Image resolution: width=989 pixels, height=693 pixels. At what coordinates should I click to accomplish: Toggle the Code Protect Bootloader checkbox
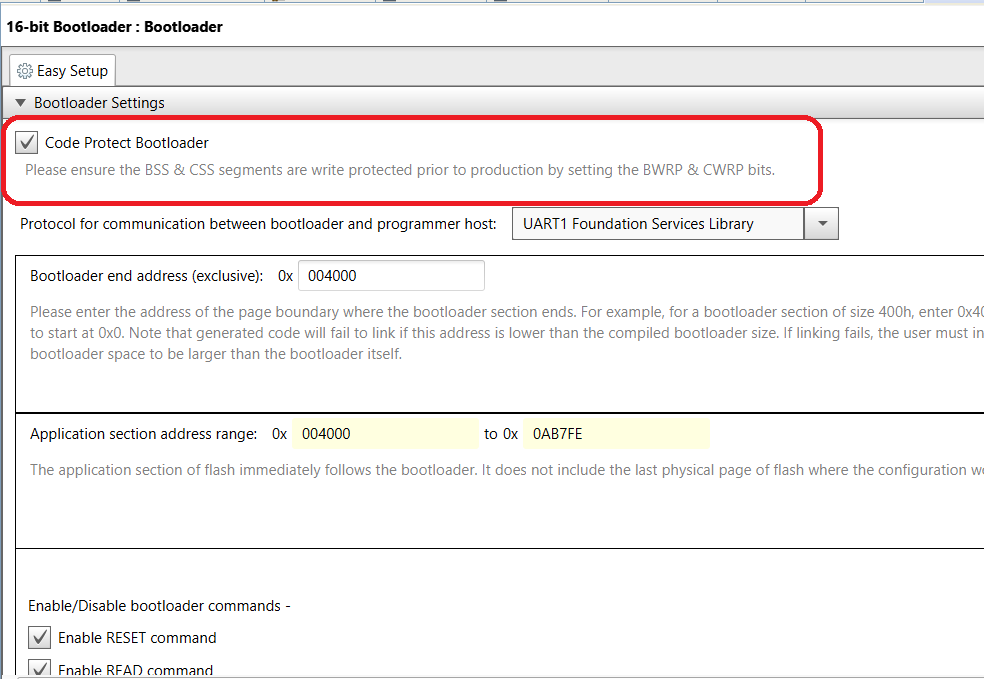(28, 143)
